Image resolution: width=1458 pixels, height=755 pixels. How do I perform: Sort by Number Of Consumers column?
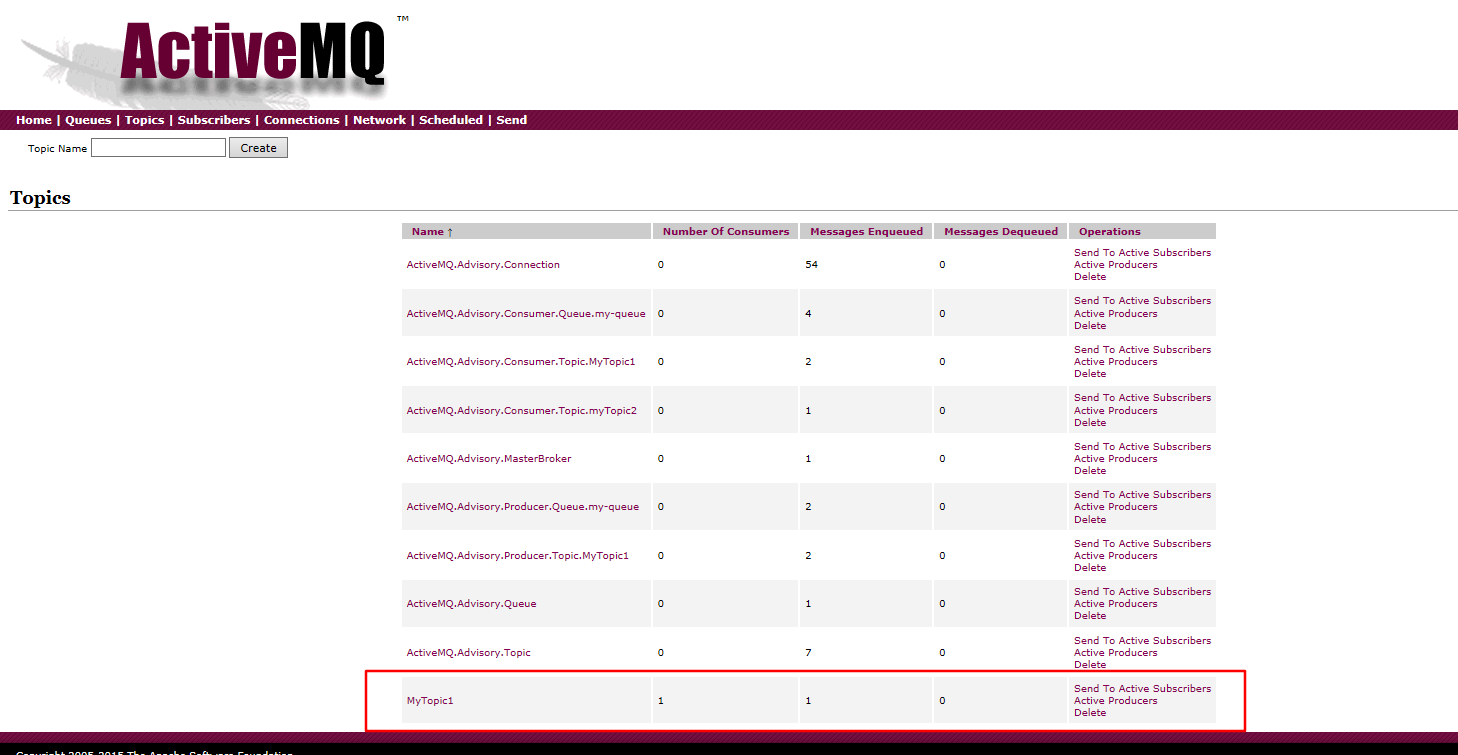coord(726,232)
